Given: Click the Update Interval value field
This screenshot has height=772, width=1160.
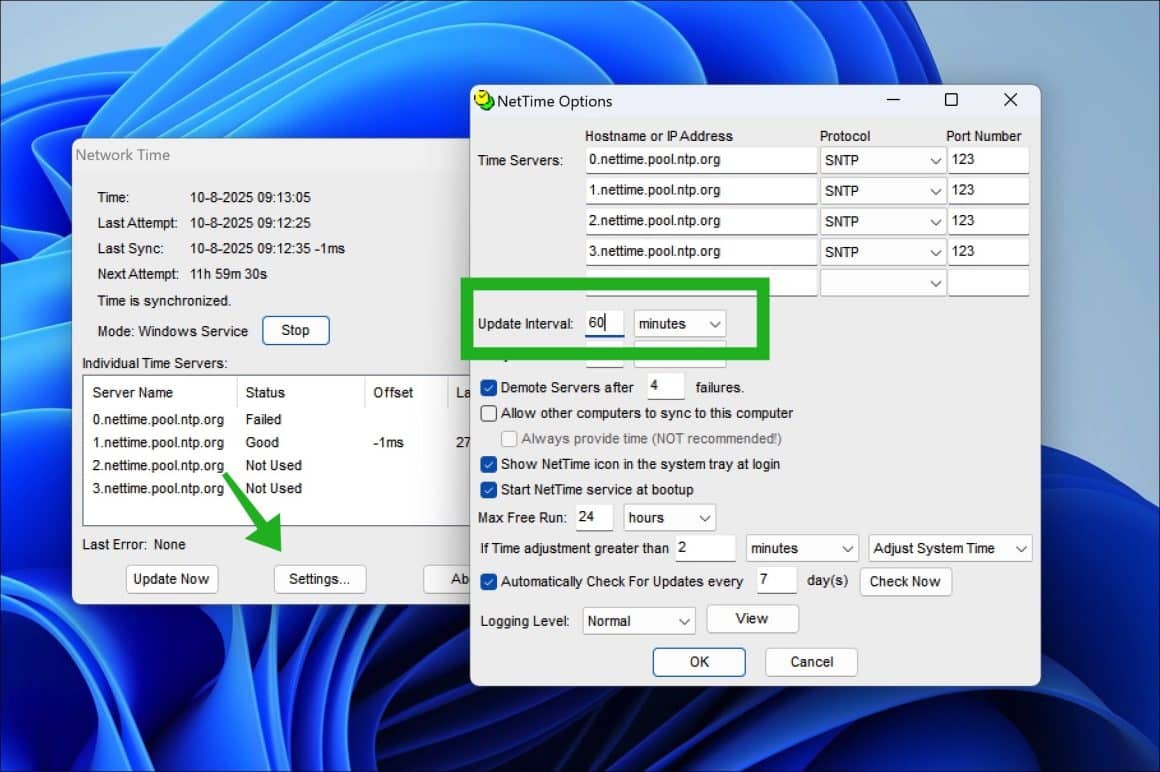Looking at the screenshot, I should coord(604,324).
